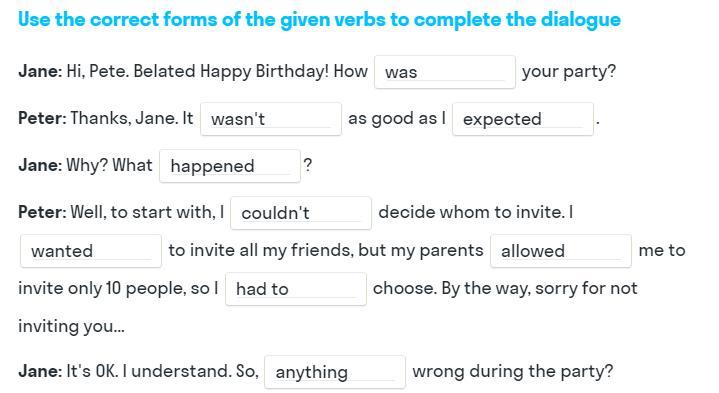Click the input field containing "was"

click(x=445, y=72)
